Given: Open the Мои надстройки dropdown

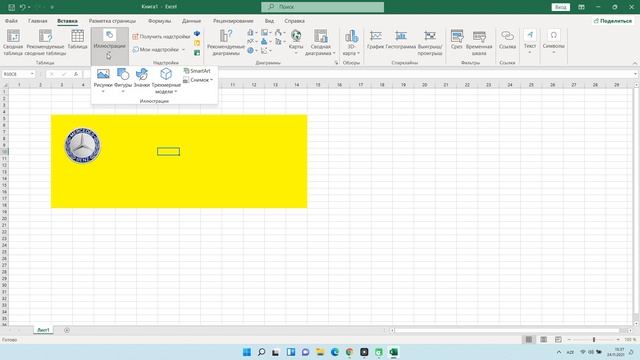Looking at the screenshot, I should coord(159,49).
